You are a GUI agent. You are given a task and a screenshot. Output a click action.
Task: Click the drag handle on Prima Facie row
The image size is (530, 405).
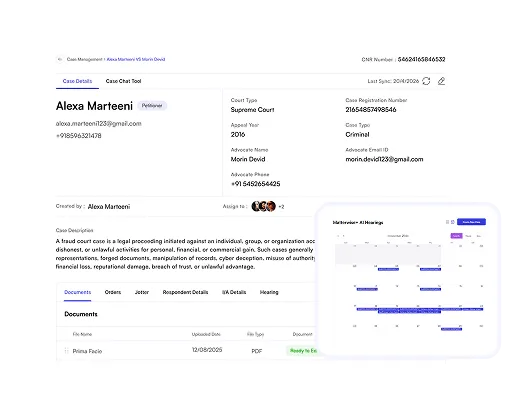66,351
